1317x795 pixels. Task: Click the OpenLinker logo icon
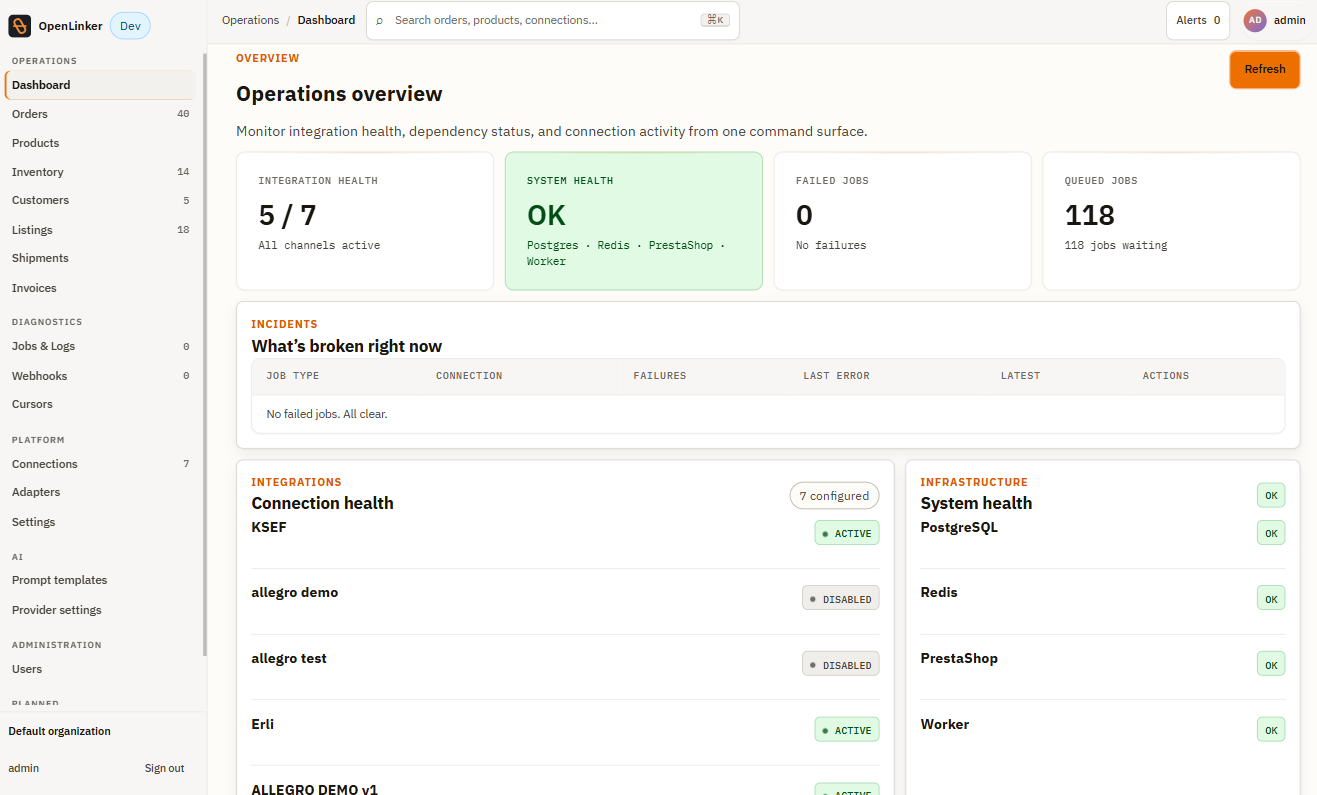(20, 26)
